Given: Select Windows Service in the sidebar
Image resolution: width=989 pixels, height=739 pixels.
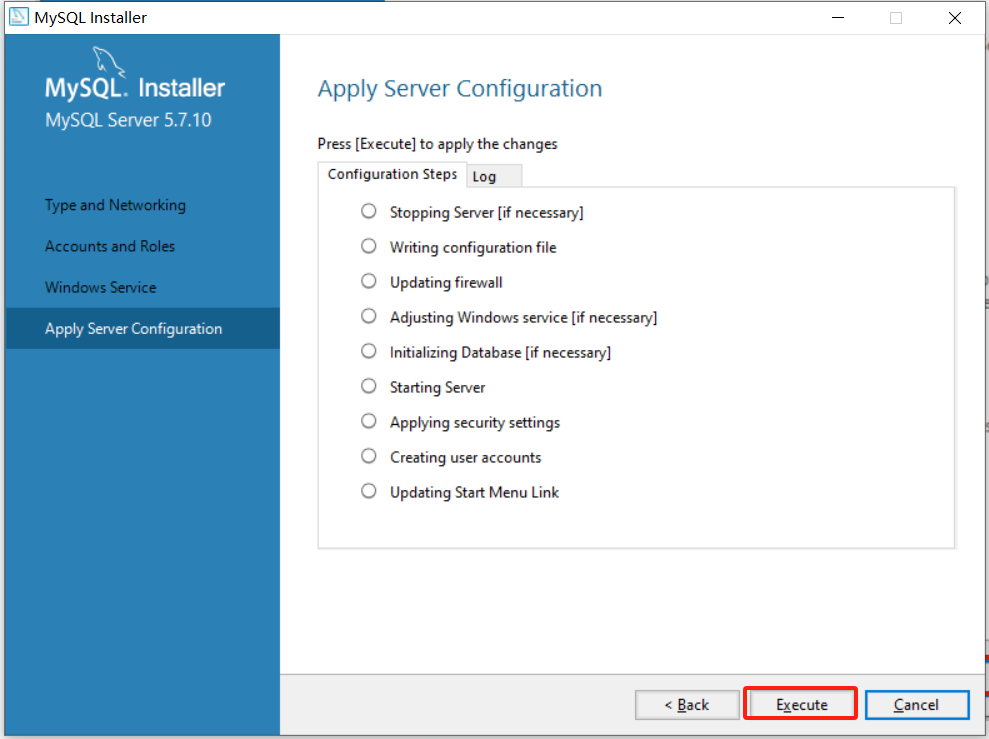Looking at the screenshot, I should coord(101,287).
